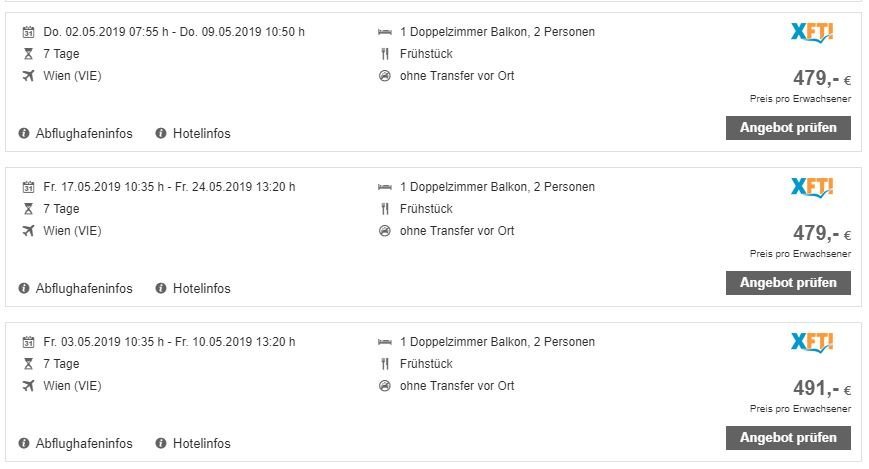Screen dimensions: 869x469
Task: Click the 491,- € price
Action: coord(820,389)
